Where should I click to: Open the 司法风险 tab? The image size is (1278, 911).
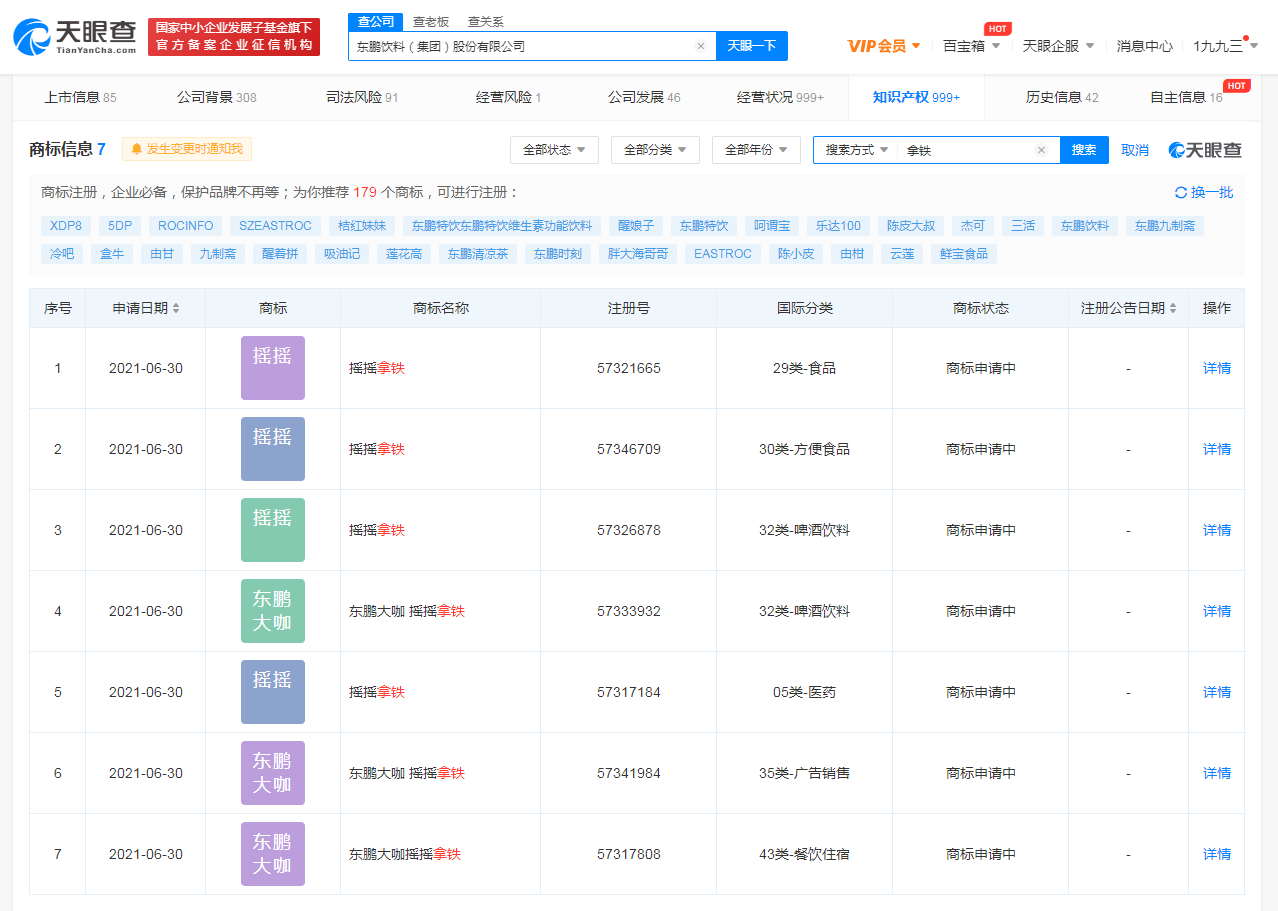(x=362, y=97)
